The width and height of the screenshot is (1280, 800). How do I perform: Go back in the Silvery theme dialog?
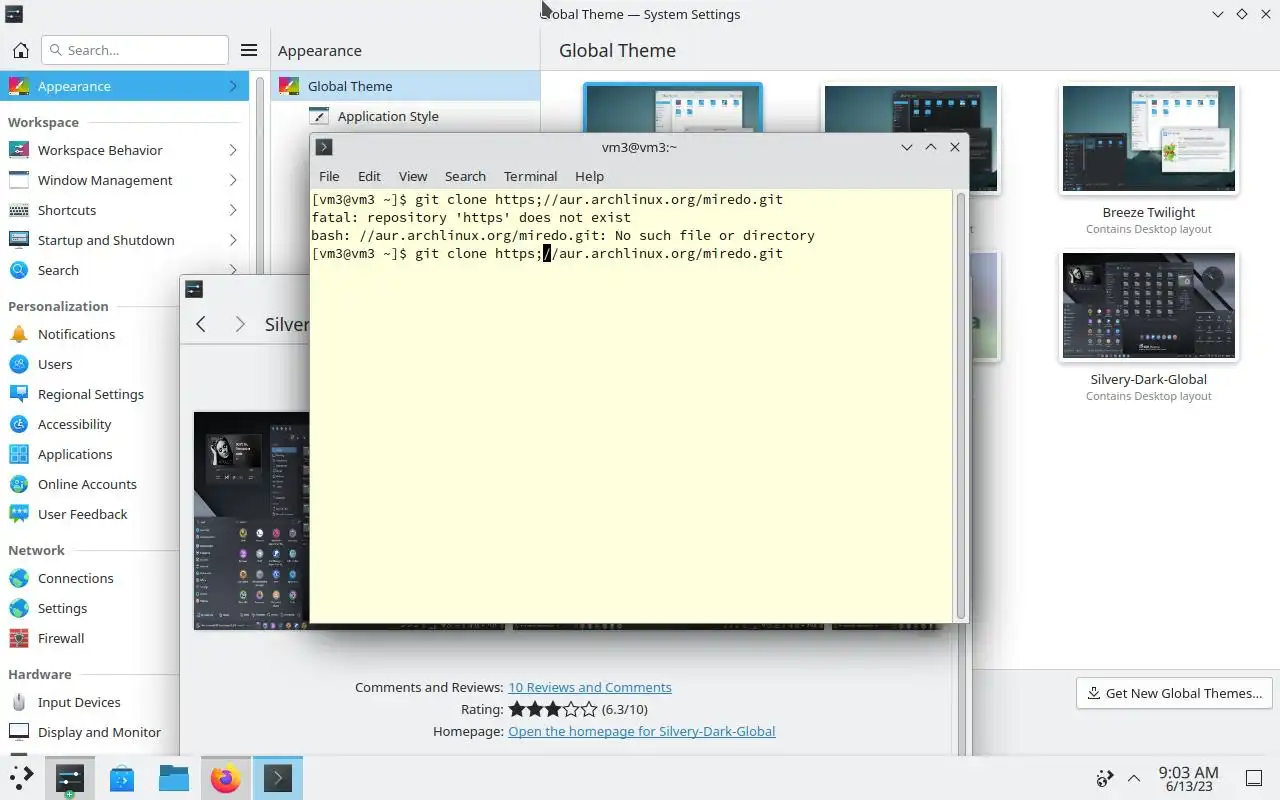201,324
